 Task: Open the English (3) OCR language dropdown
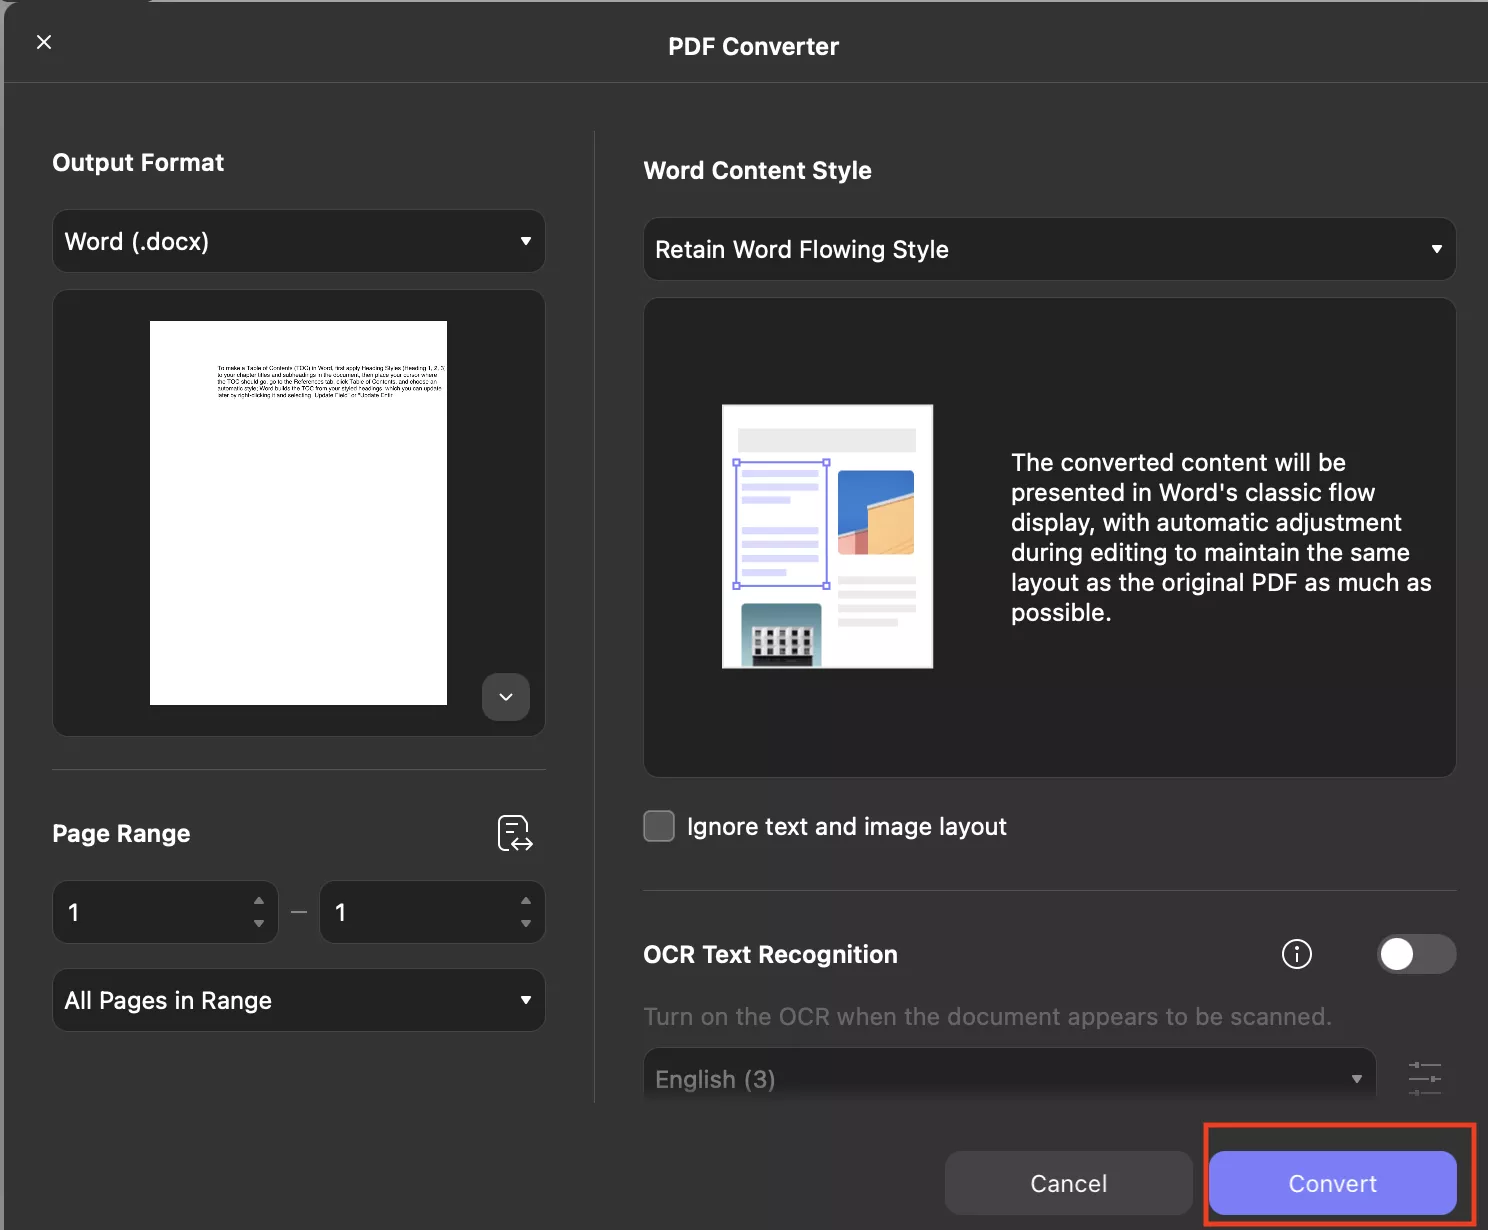(x=1007, y=1079)
